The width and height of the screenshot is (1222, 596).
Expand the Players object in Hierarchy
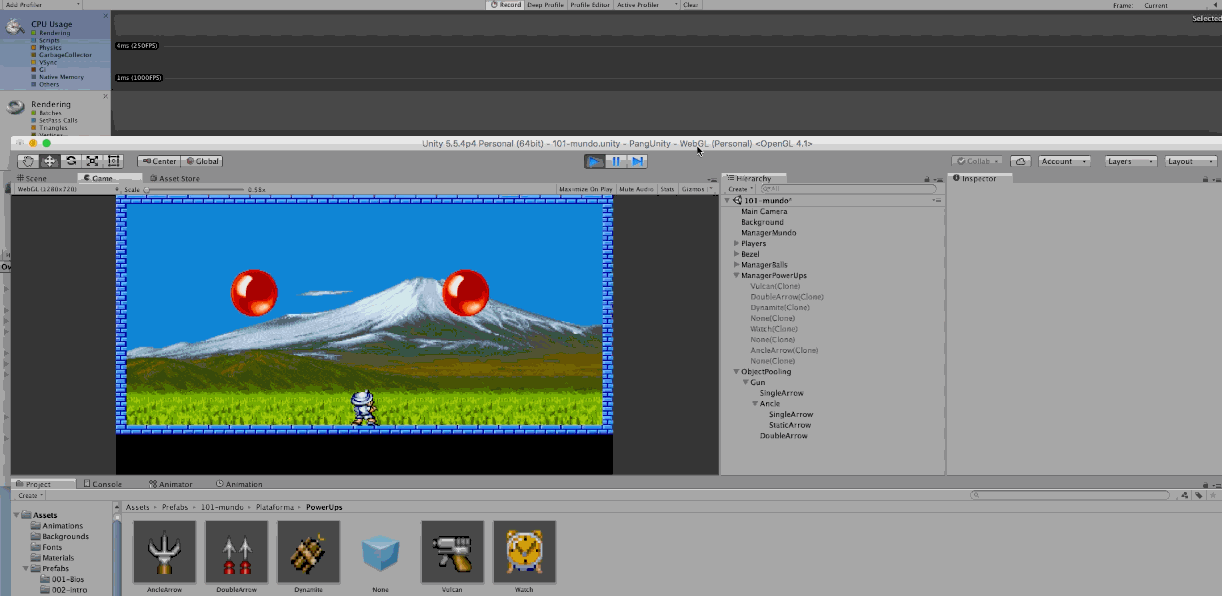737,243
